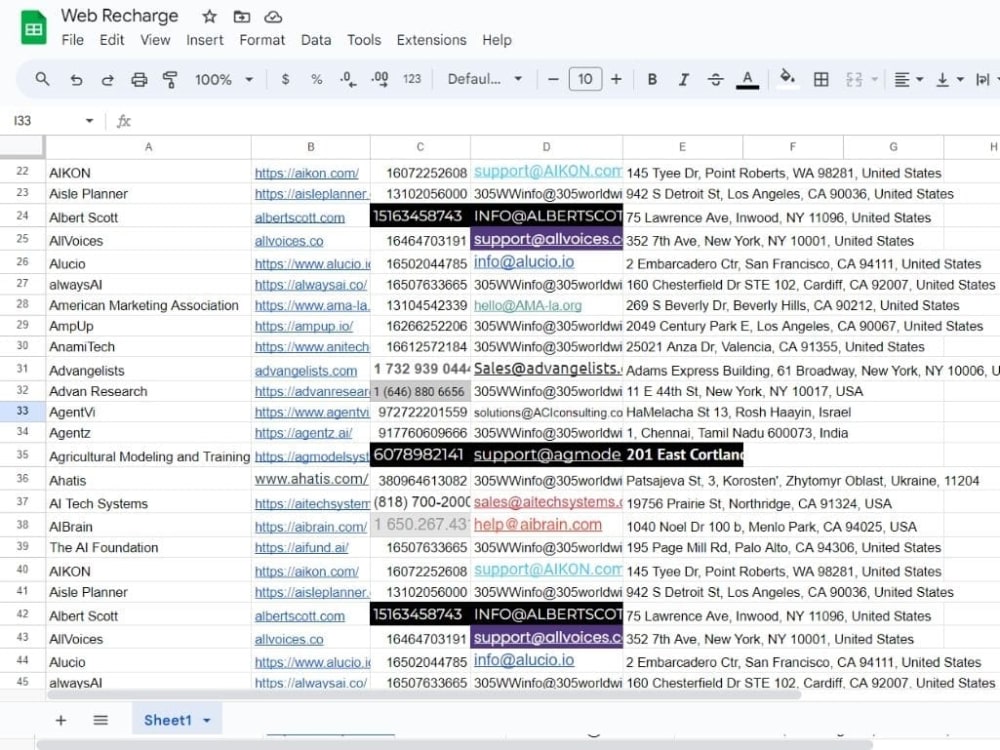The height and width of the screenshot is (750, 1000).
Task: Select column E header
Action: (682, 147)
